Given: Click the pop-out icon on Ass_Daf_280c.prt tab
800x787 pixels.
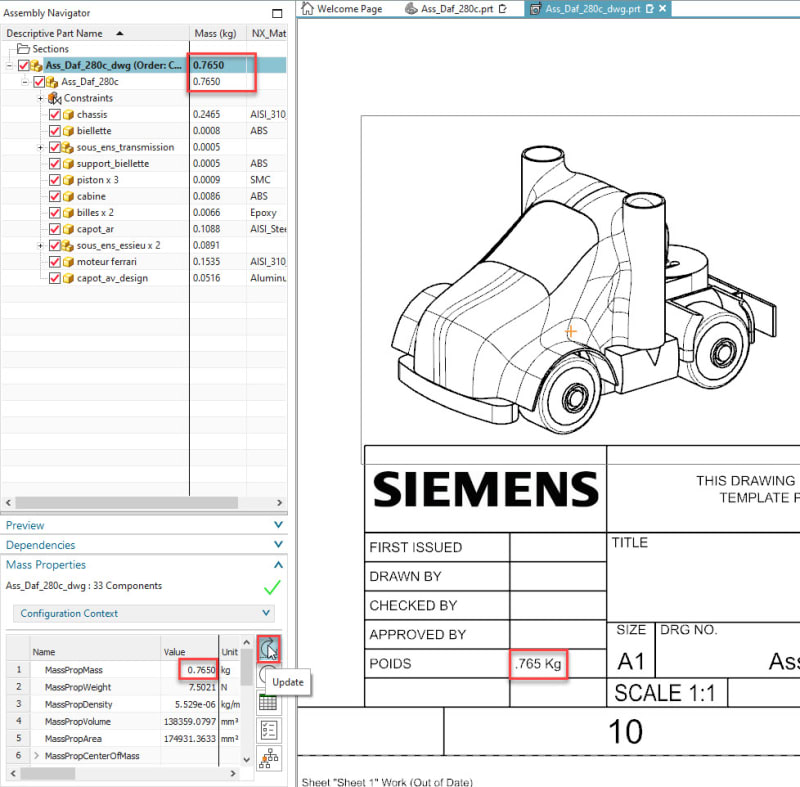Looking at the screenshot, I should click(503, 9).
